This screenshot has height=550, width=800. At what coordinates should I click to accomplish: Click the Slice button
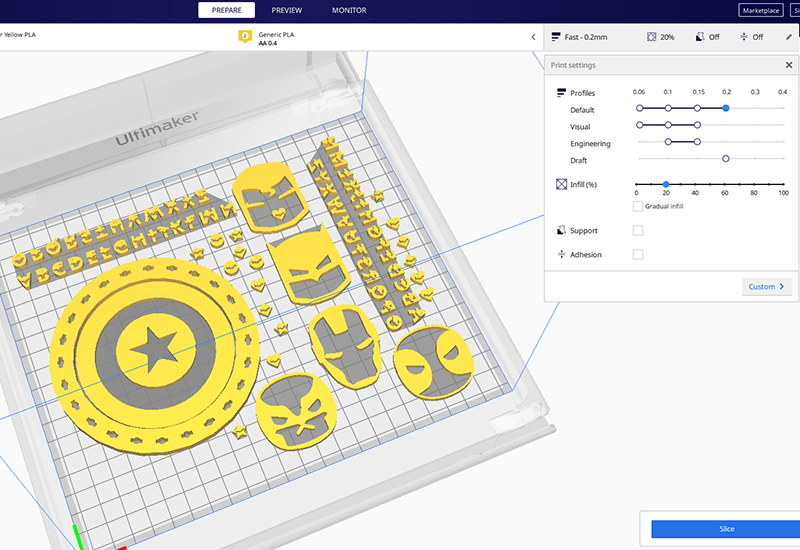726,529
